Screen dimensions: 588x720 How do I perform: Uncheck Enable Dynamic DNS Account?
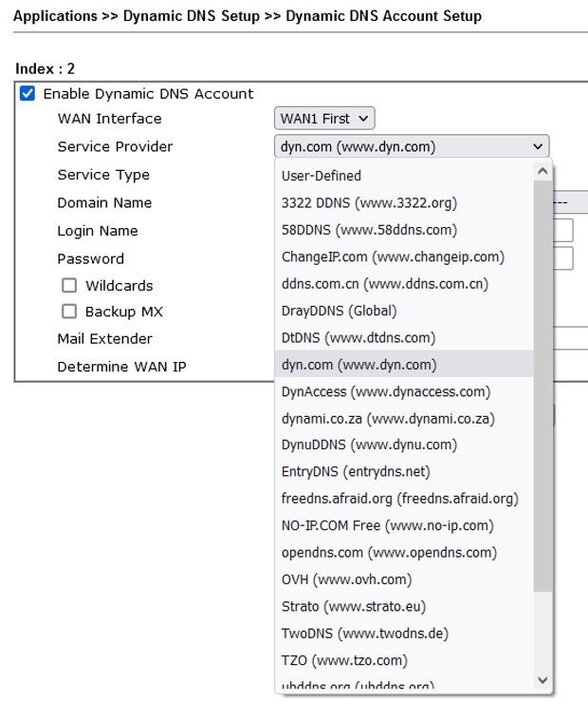tap(28, 94)
